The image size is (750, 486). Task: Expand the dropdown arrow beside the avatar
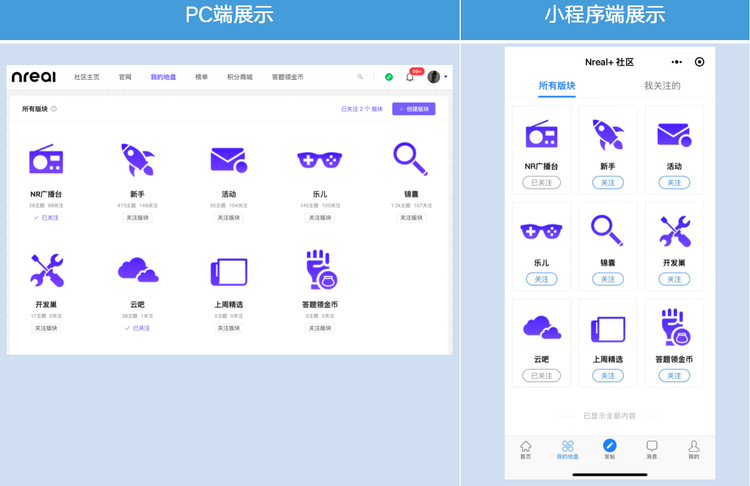pyautogui.click(x=446, y=77)
